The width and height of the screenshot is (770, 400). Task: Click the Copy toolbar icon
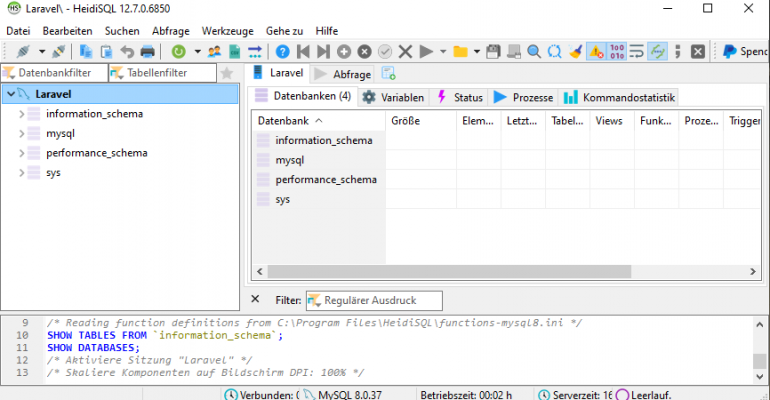pos(86,52)
